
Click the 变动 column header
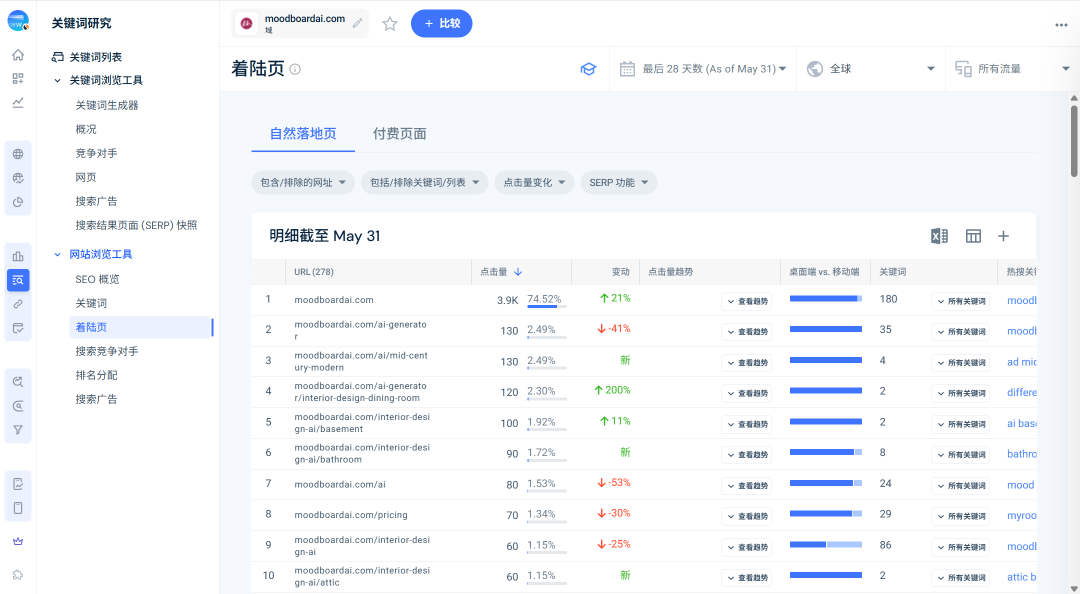click(x=621, y=272)
